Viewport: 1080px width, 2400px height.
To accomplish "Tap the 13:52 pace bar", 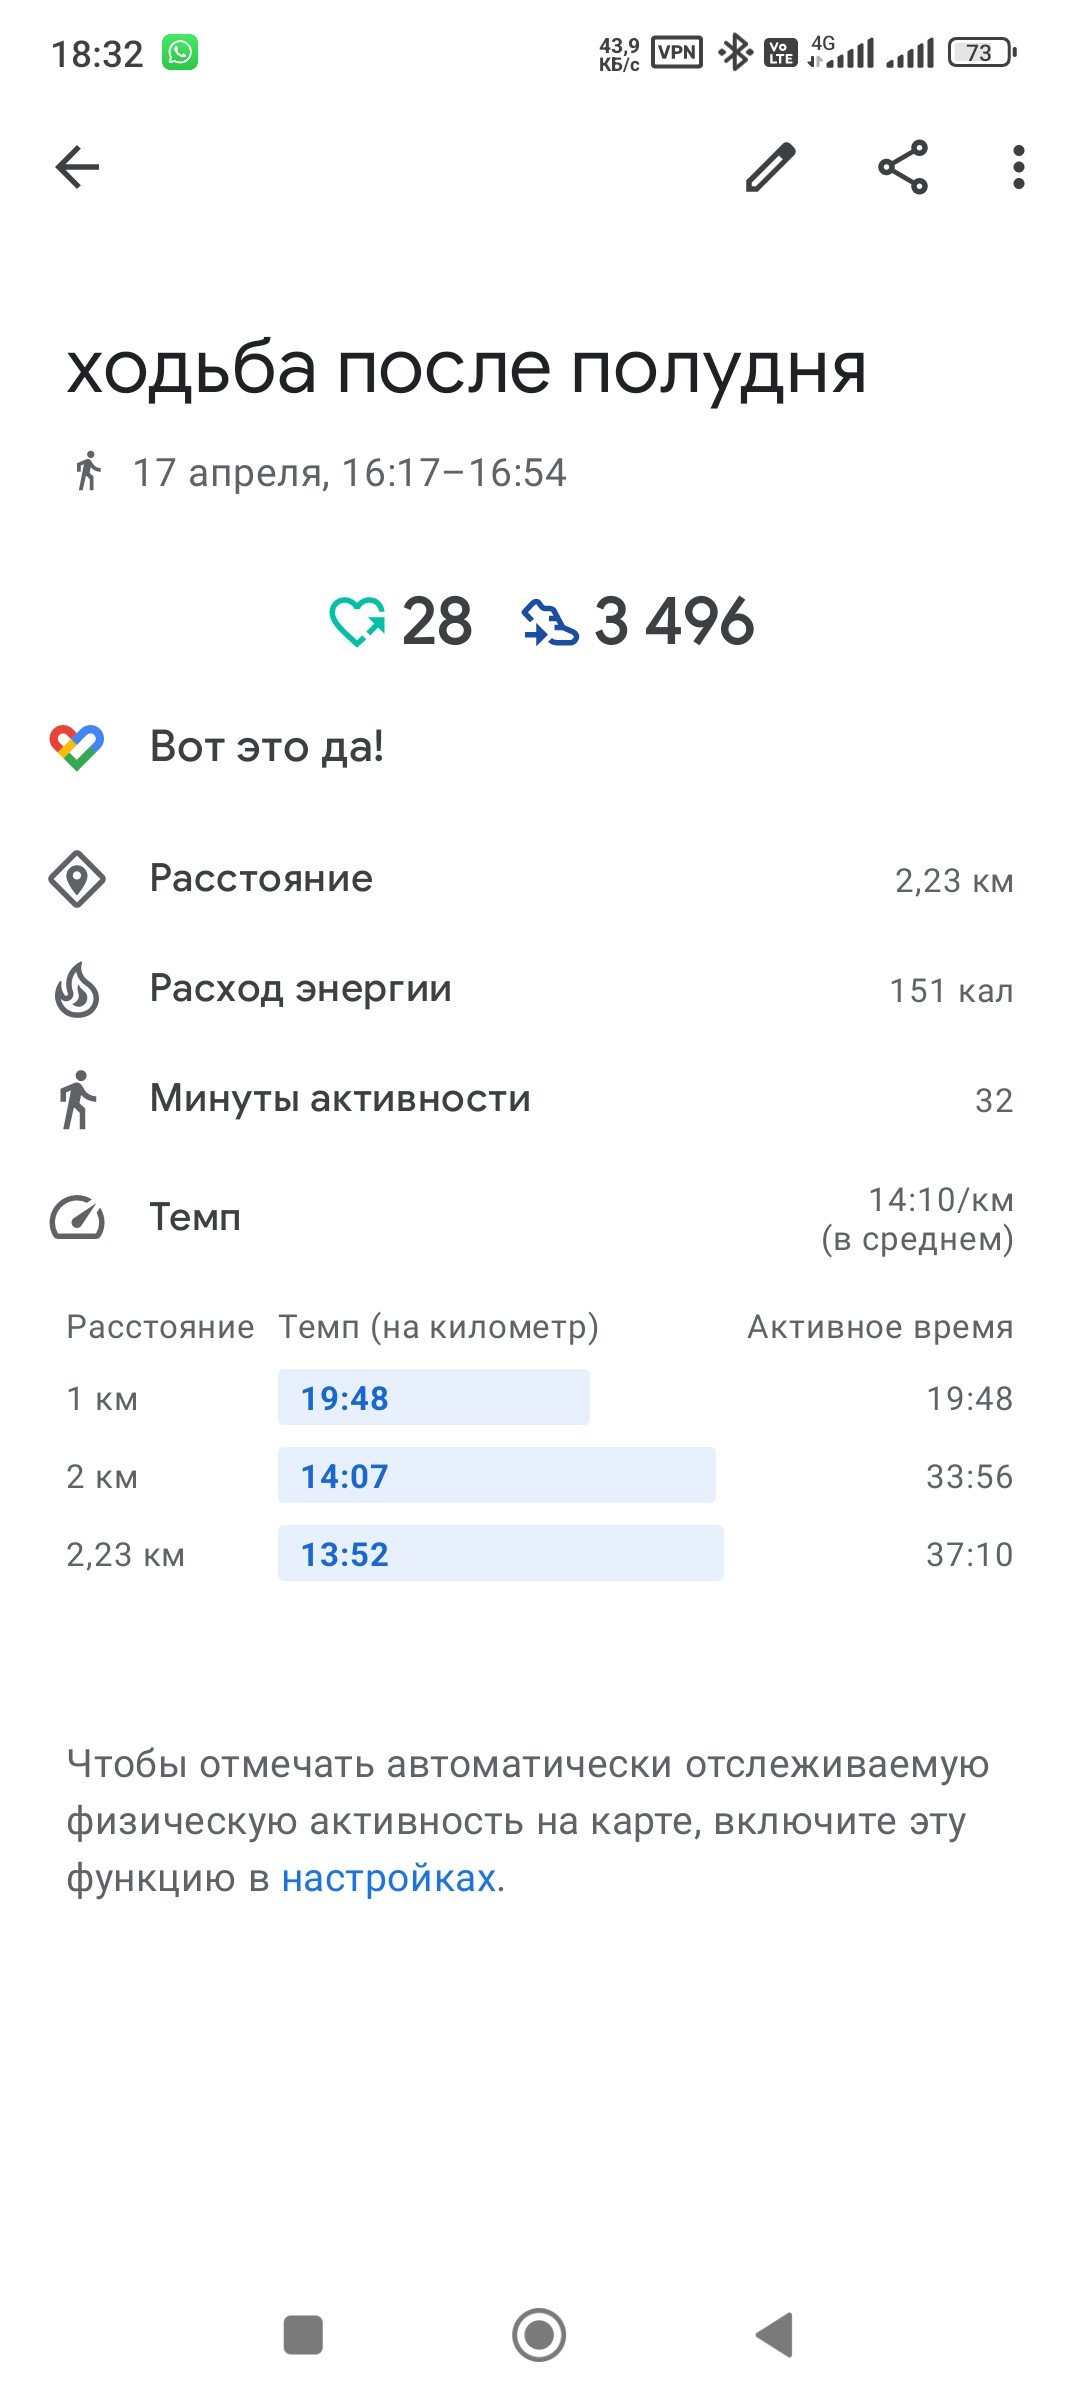I will (501, 1553).
